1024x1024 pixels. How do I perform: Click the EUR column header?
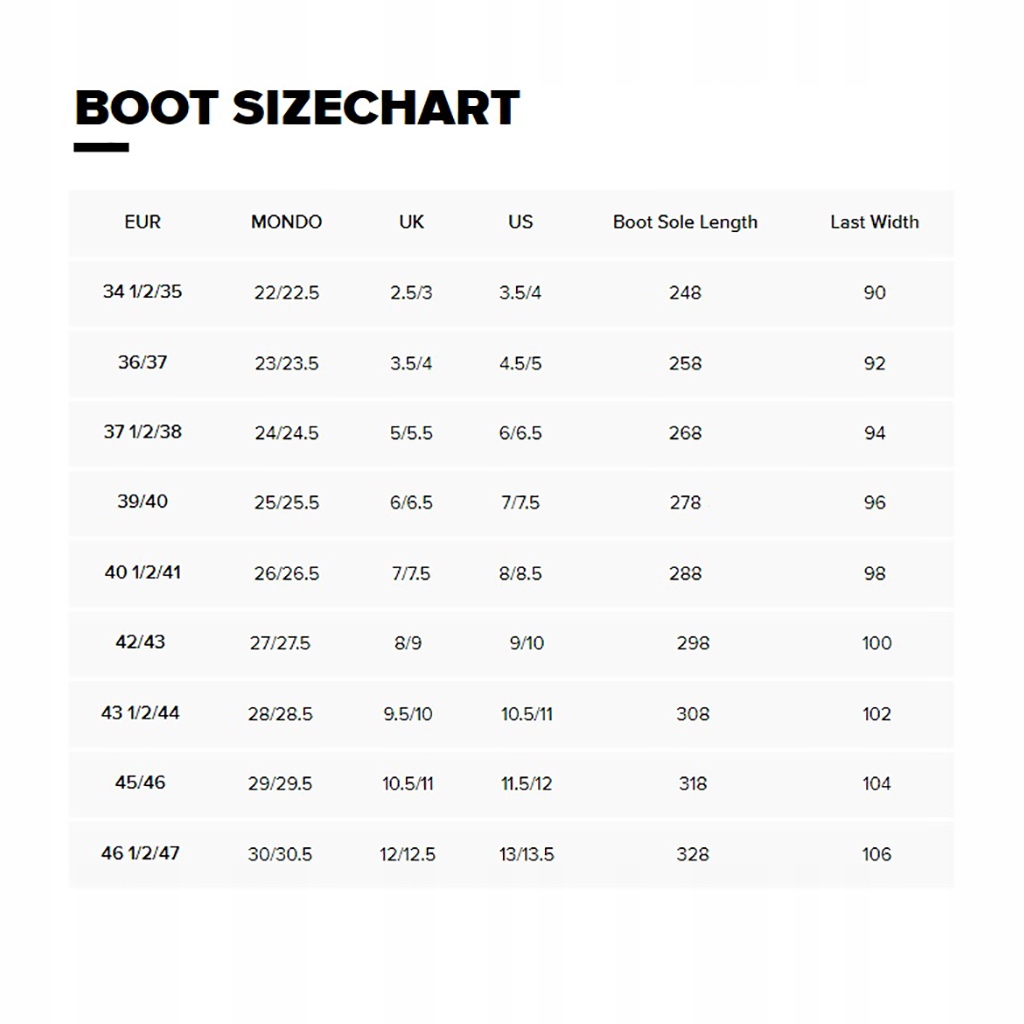[142, 222]
